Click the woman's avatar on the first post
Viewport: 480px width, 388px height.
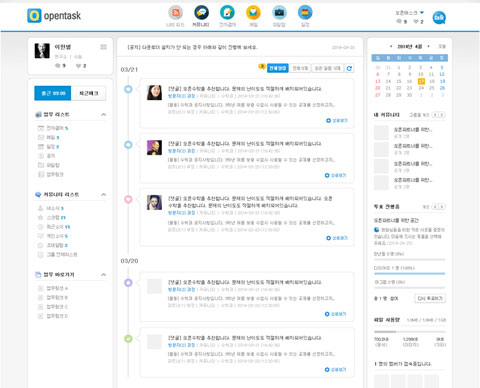pos(154,92)
